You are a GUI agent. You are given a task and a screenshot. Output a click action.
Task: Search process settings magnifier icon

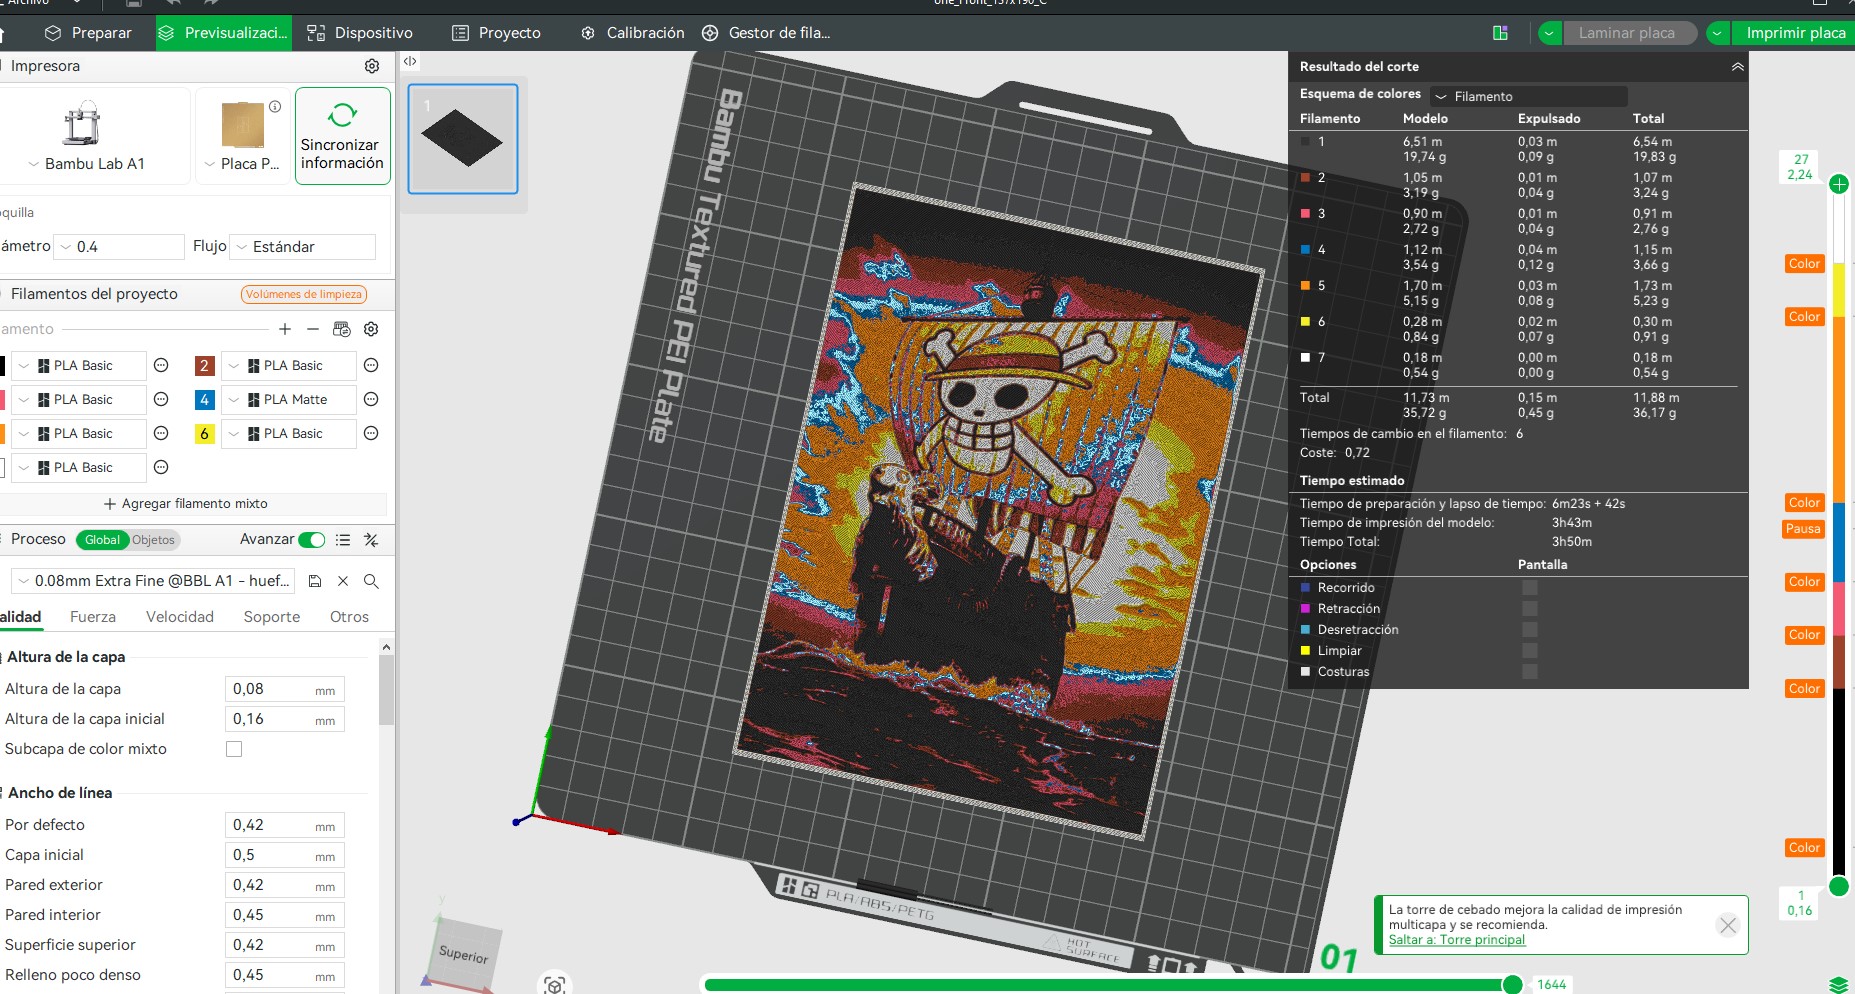(371, 581)
